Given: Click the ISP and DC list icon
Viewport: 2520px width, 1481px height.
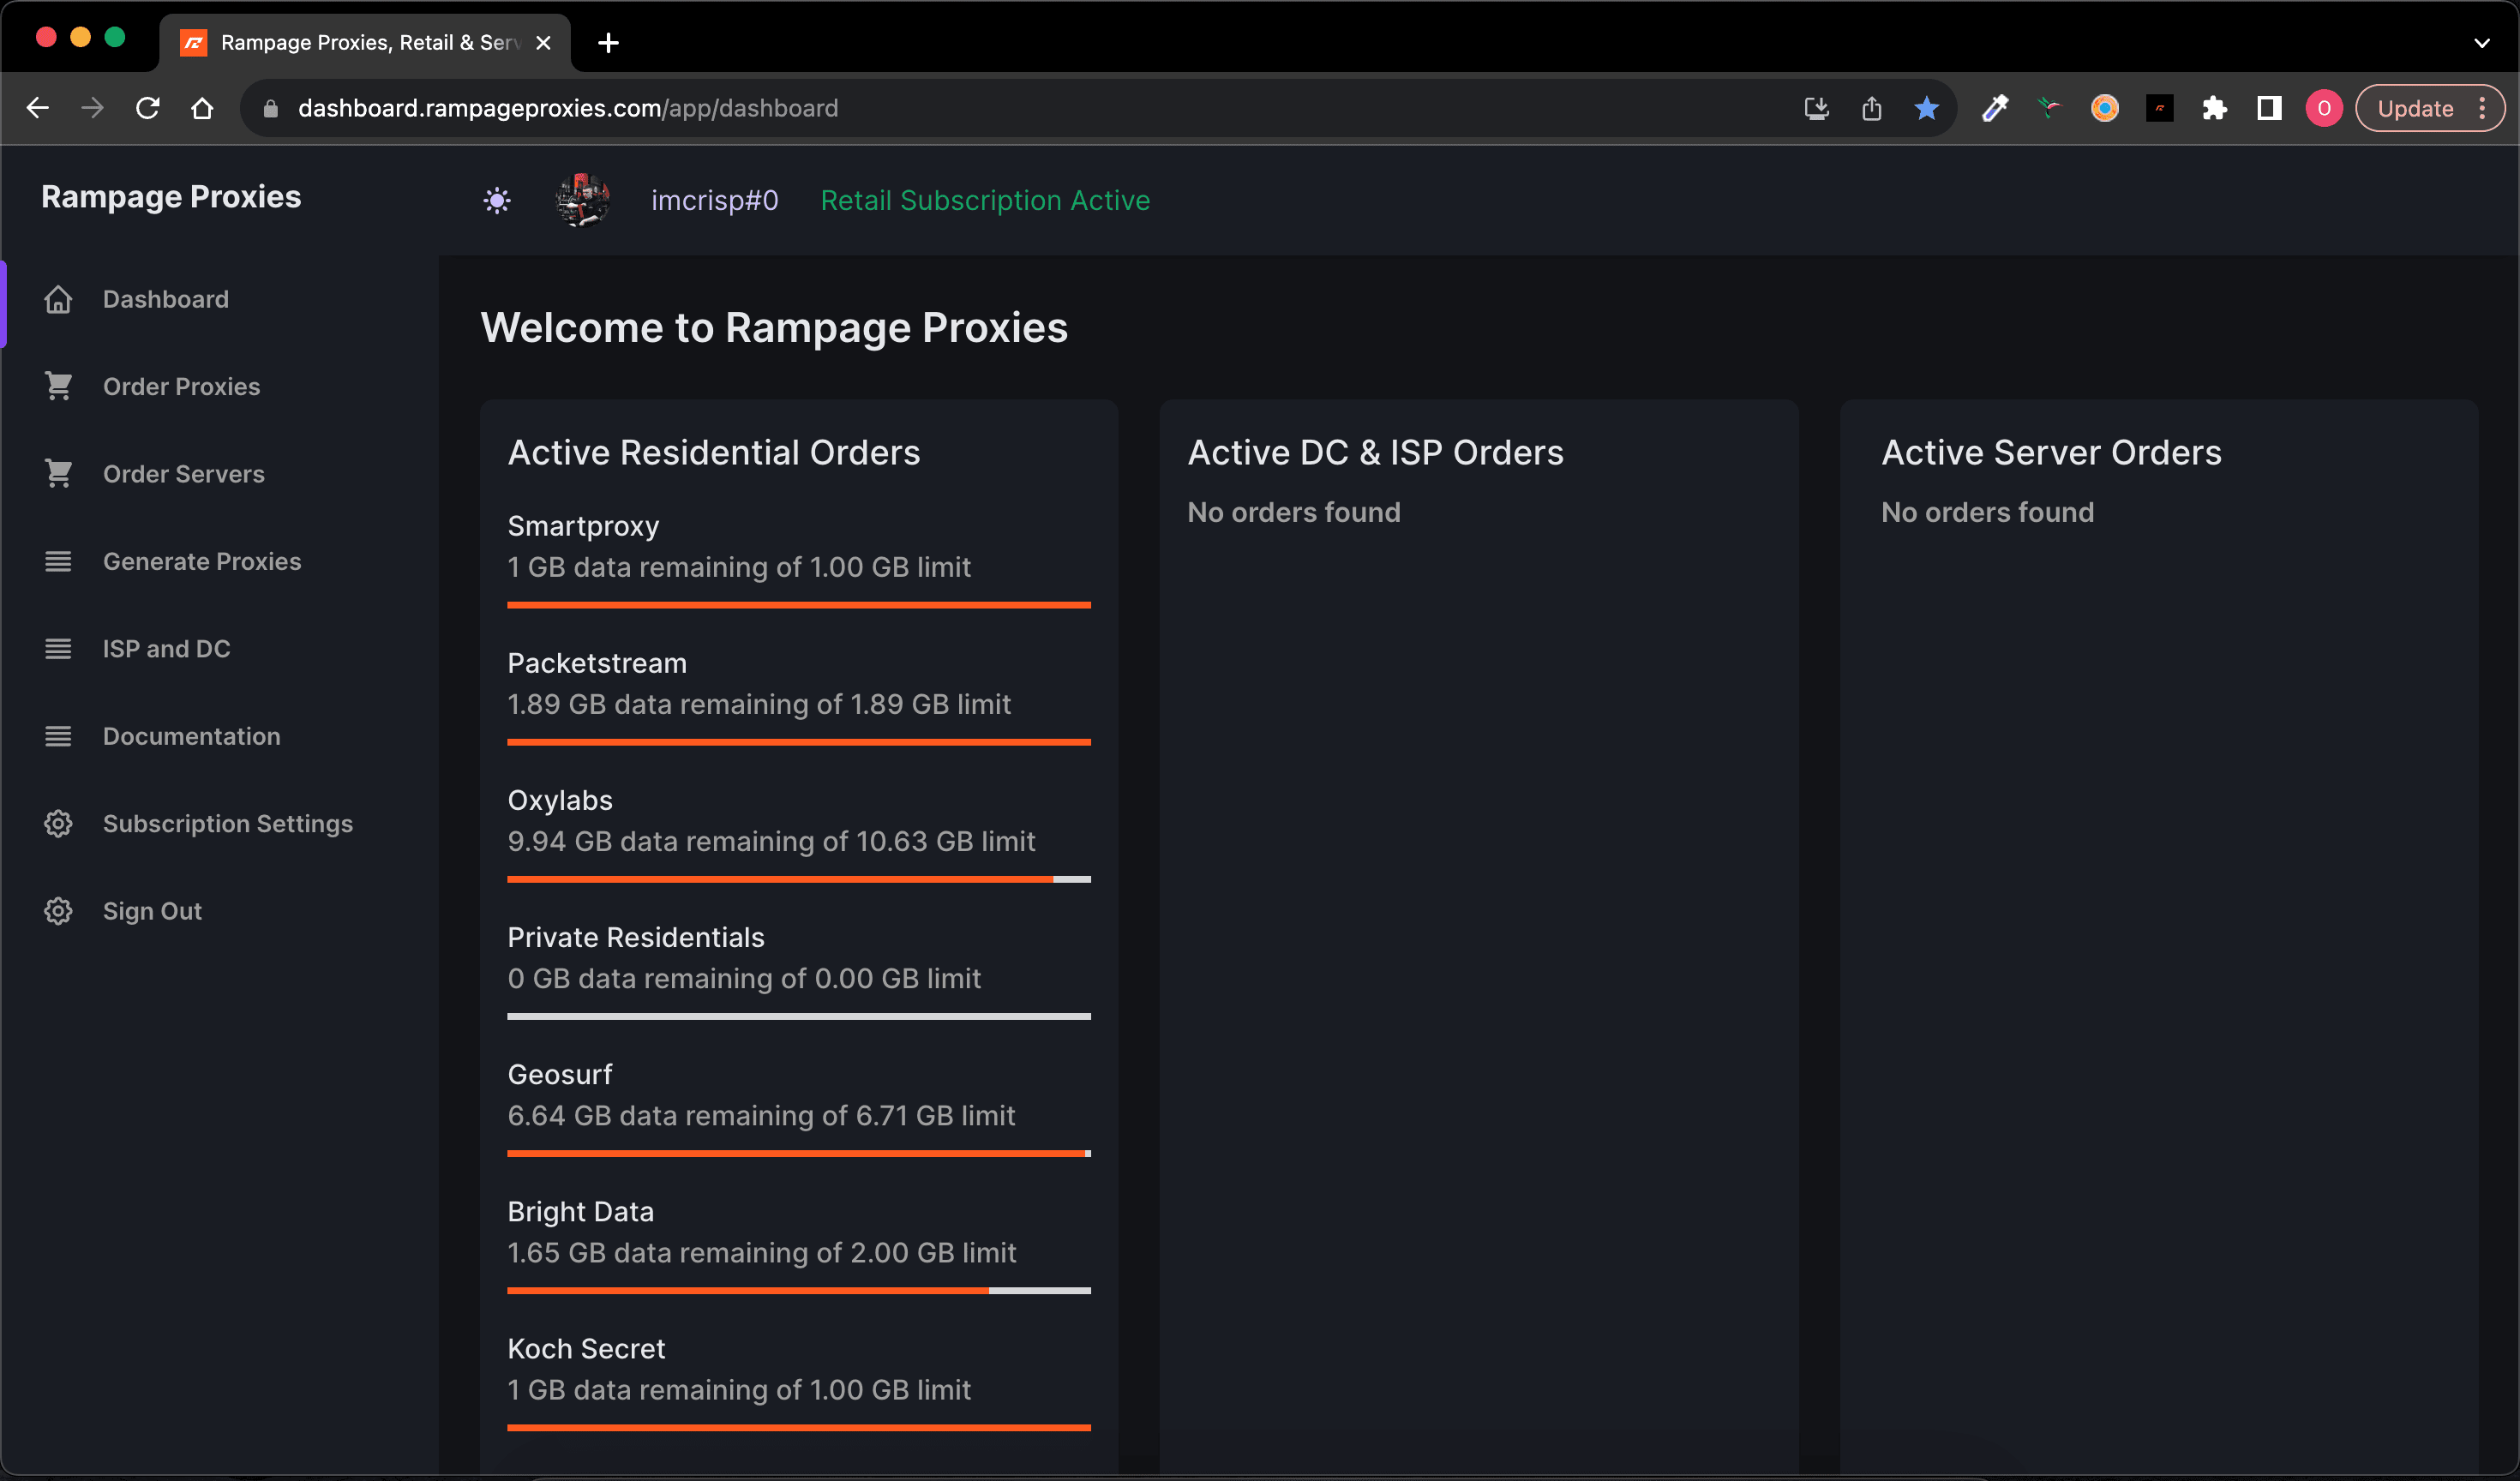Looking at the screenshot, I should point(58,649).
